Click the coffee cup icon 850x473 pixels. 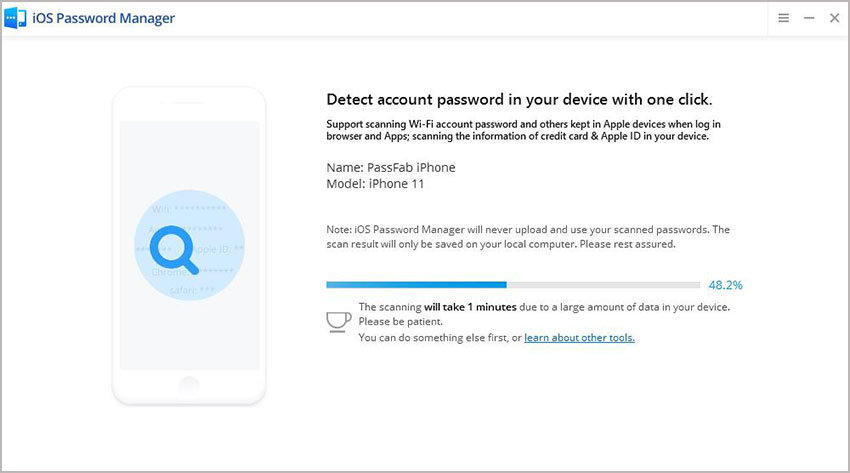(x=339, y=320)
